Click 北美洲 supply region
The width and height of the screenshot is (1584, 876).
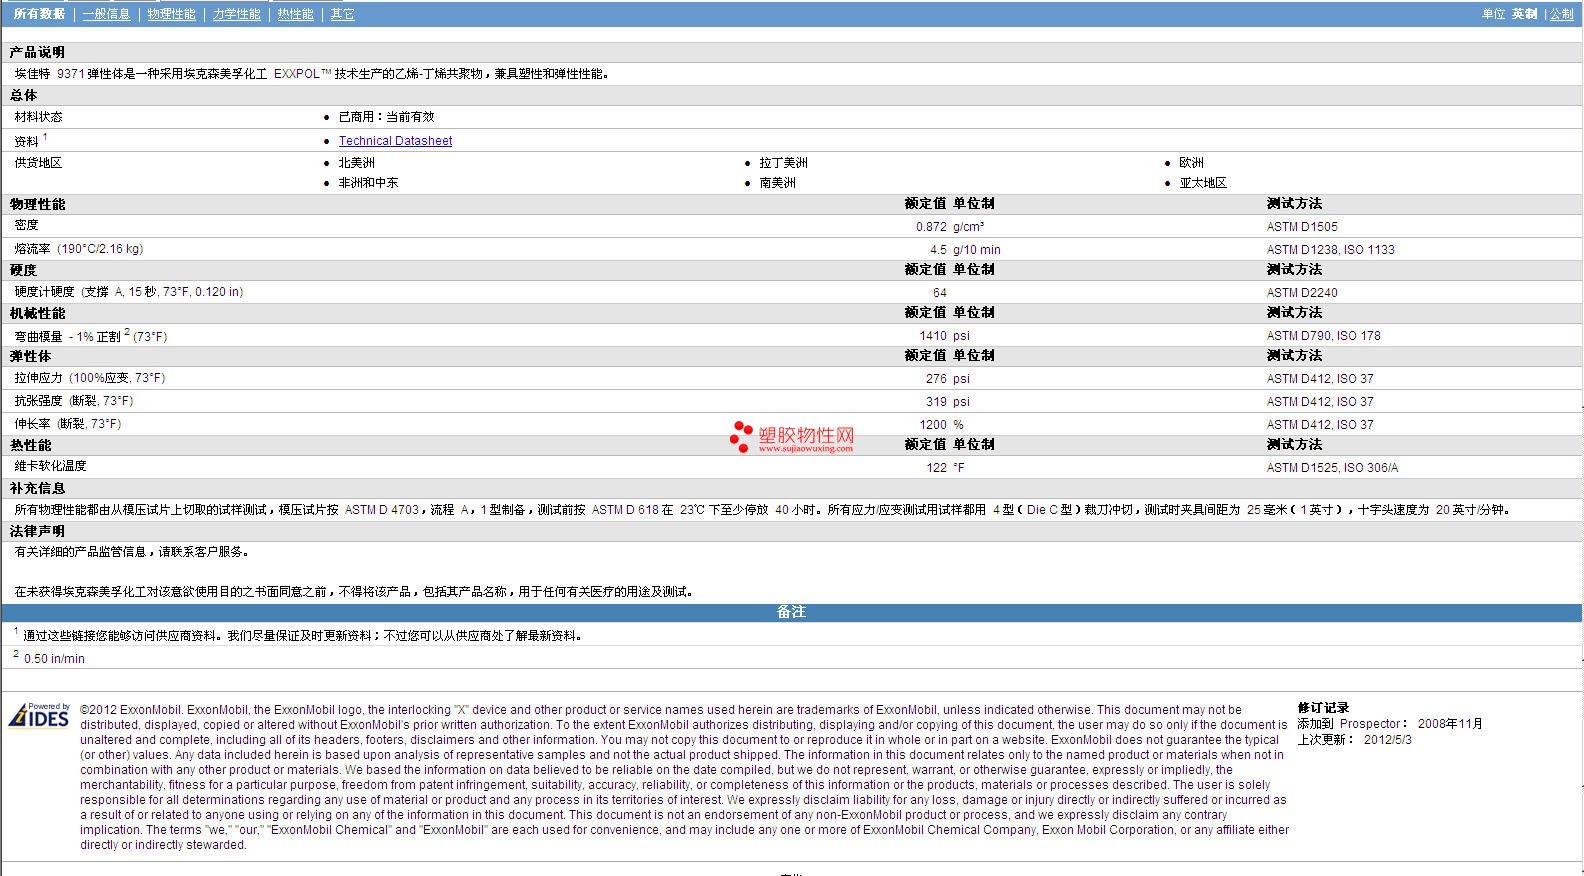pos(356,163)
